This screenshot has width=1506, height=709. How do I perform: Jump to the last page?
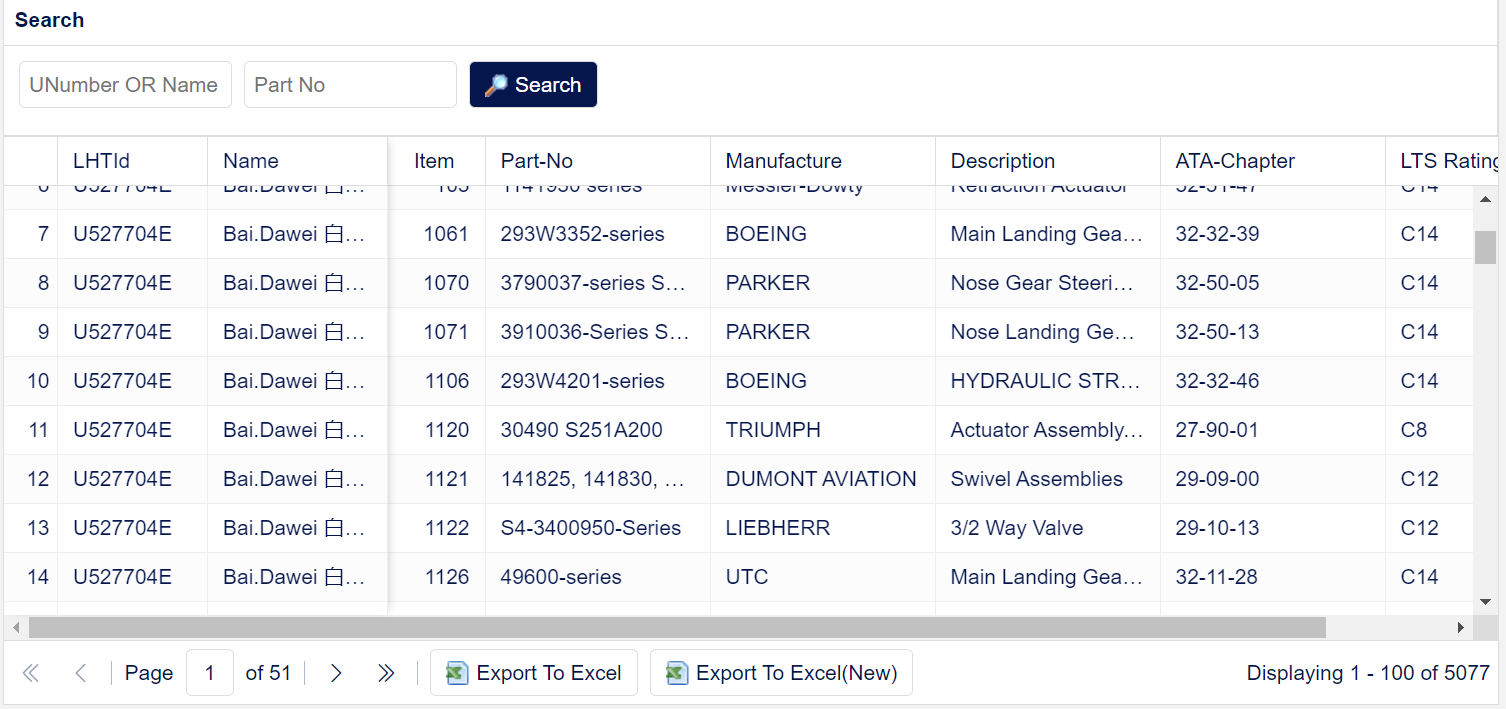point(386,673)
